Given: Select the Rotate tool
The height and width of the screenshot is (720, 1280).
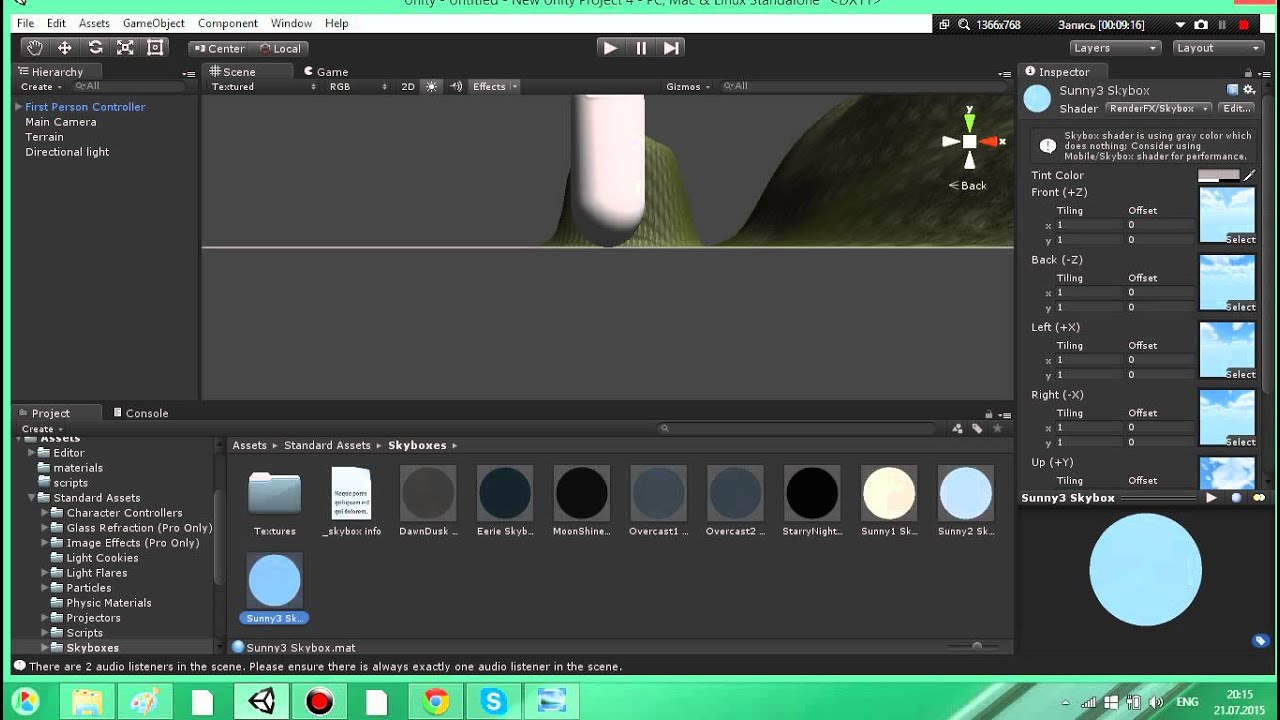Looking at the screenshot, I should tap(95, 47).
